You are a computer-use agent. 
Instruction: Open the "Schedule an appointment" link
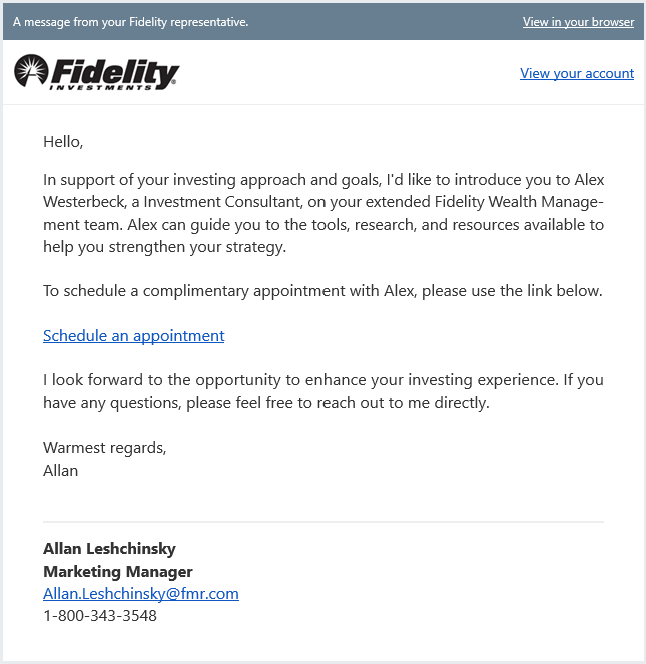pyautogui.click(x=133, y=336)
